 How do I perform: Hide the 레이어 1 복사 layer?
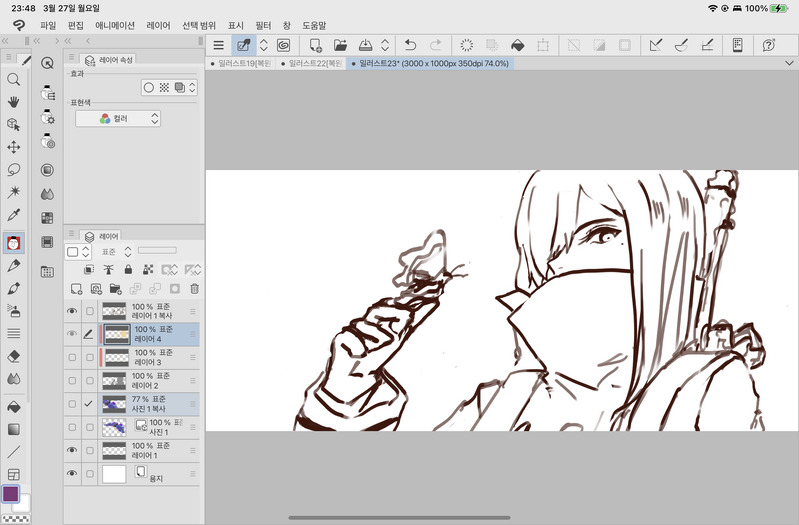click(x=72, y=311)
